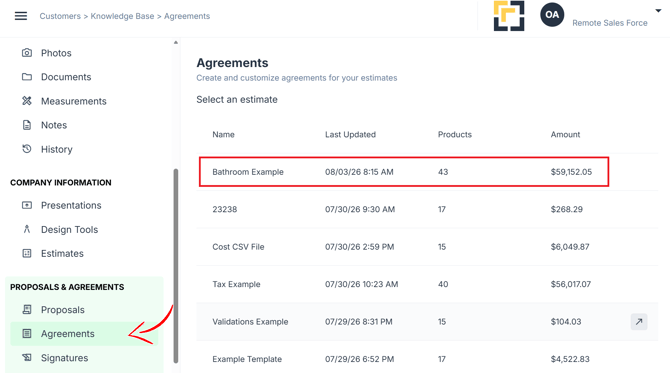The height and width of the screenshot is (373, 670).
Task: Click the Agreements list icon
Action: tap(27, 334)
